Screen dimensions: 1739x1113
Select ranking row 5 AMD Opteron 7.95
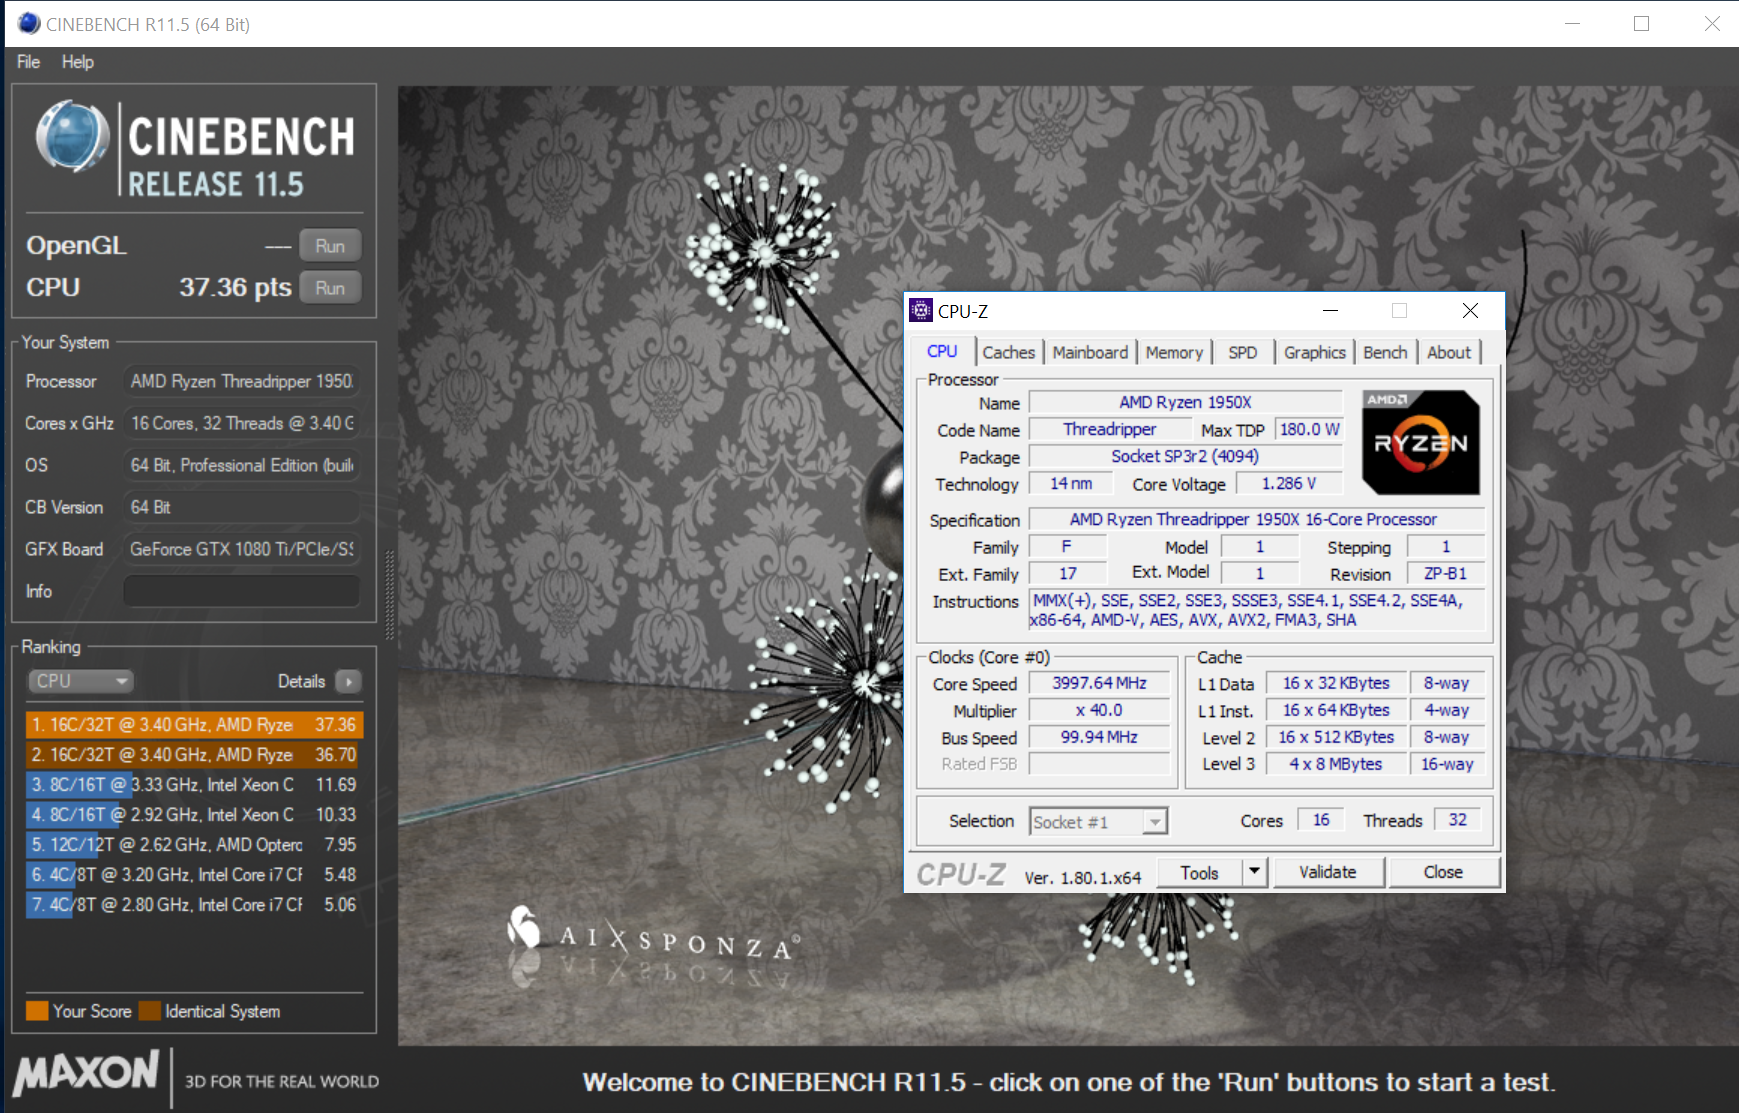coord(194,844)
